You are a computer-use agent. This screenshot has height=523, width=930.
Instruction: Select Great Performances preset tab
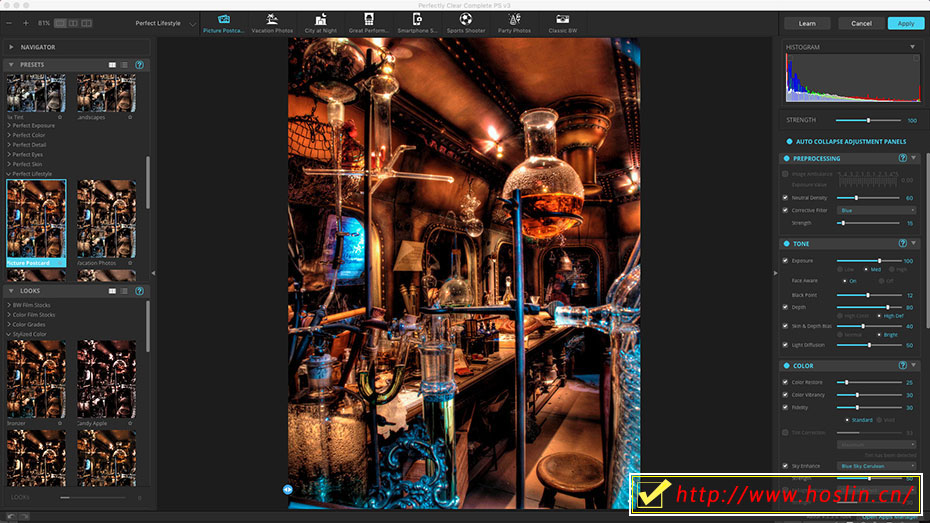pos(368,24)
